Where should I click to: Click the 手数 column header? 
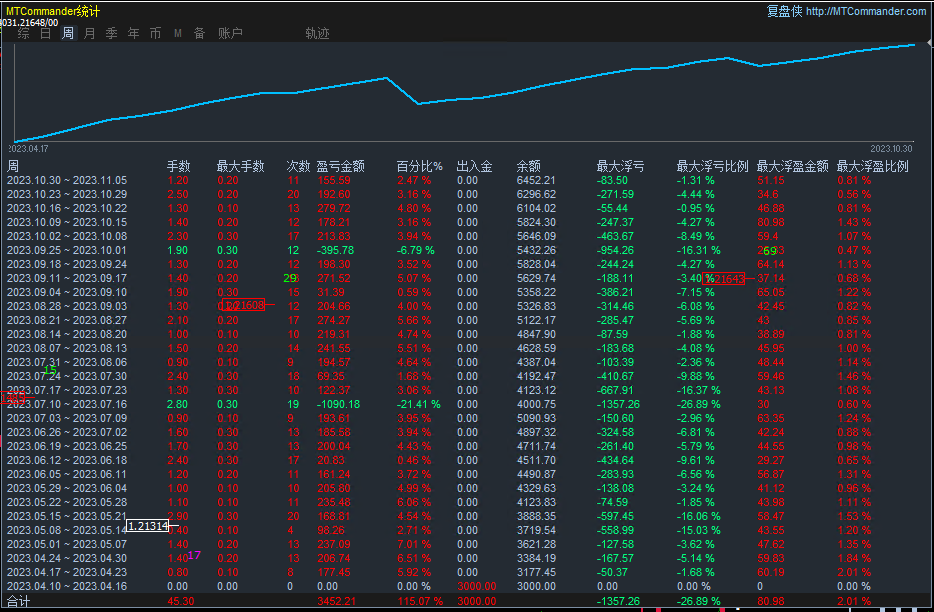178,166
